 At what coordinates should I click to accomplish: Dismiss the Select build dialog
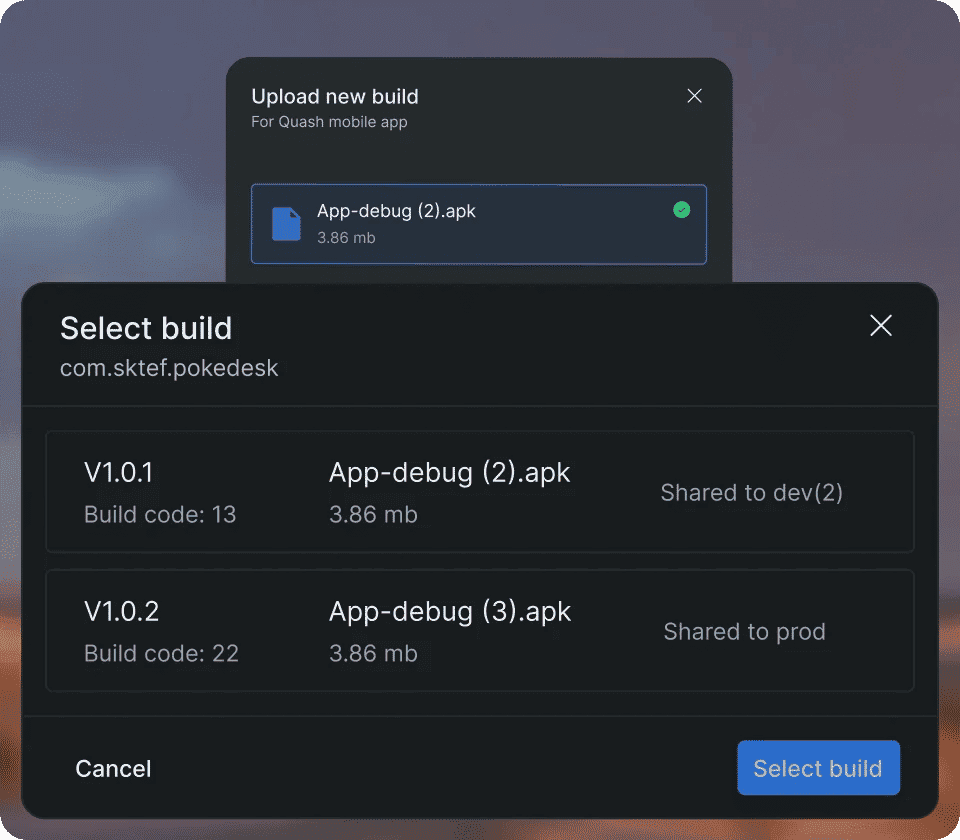880,325
